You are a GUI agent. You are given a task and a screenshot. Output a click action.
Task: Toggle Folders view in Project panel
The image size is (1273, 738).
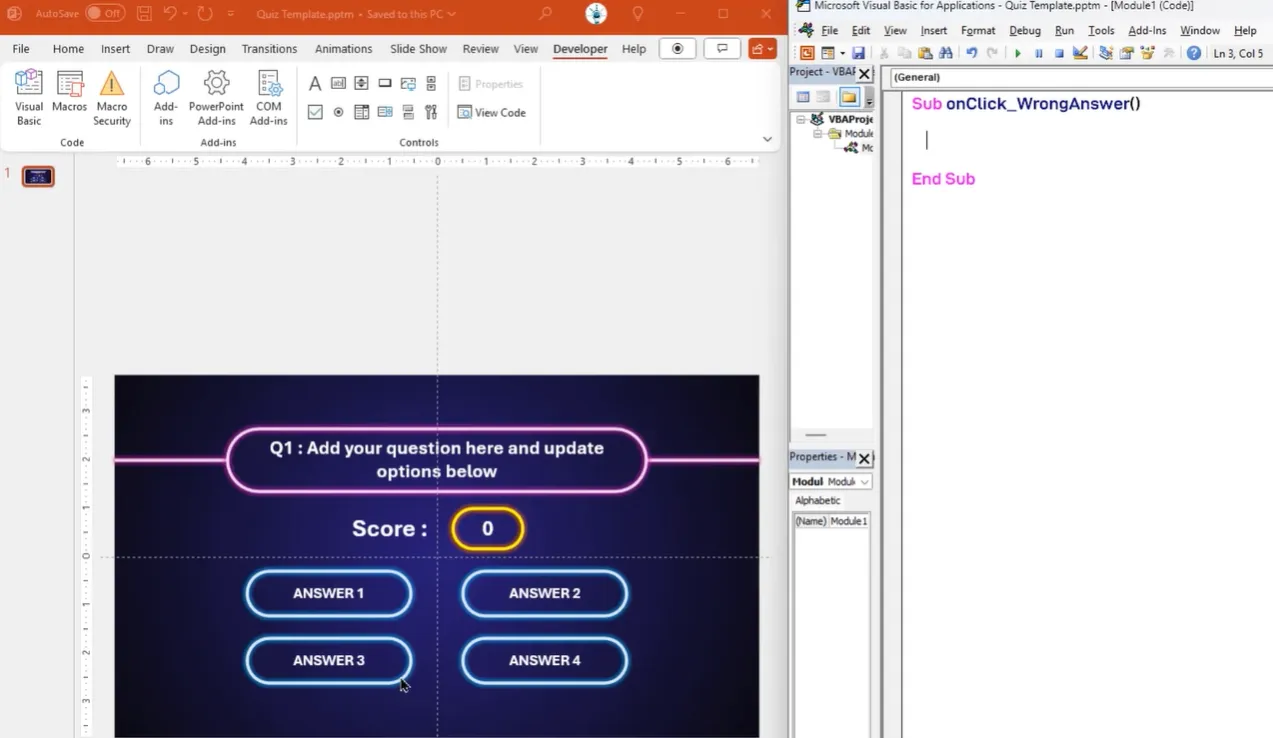848,97
